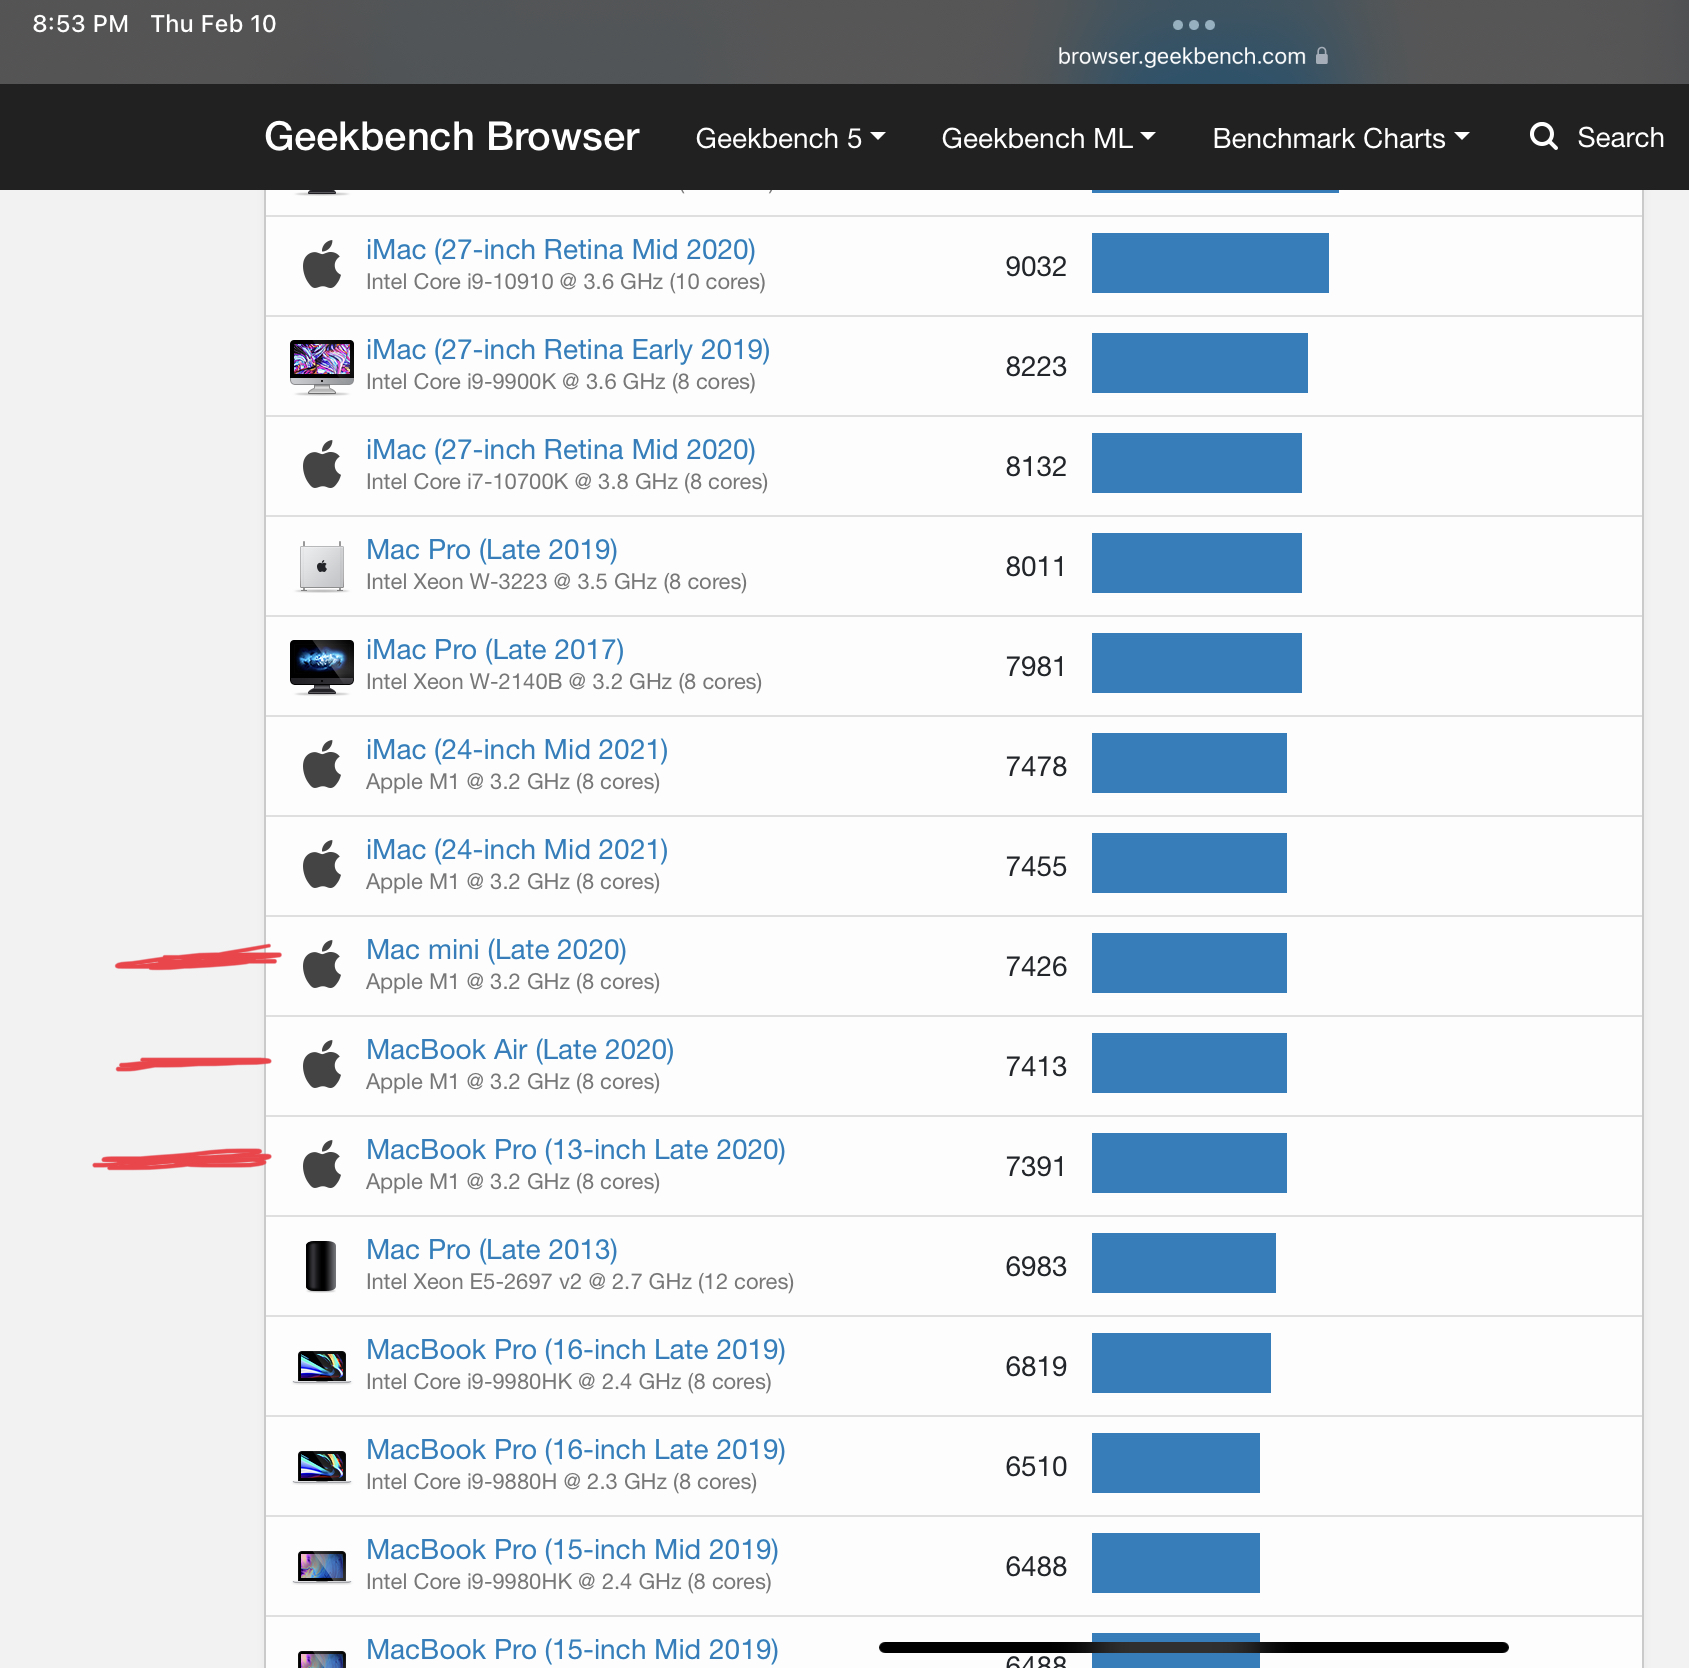Open the MacBook Pro (13-inch Late 2020) link

tap(576, 1150)
